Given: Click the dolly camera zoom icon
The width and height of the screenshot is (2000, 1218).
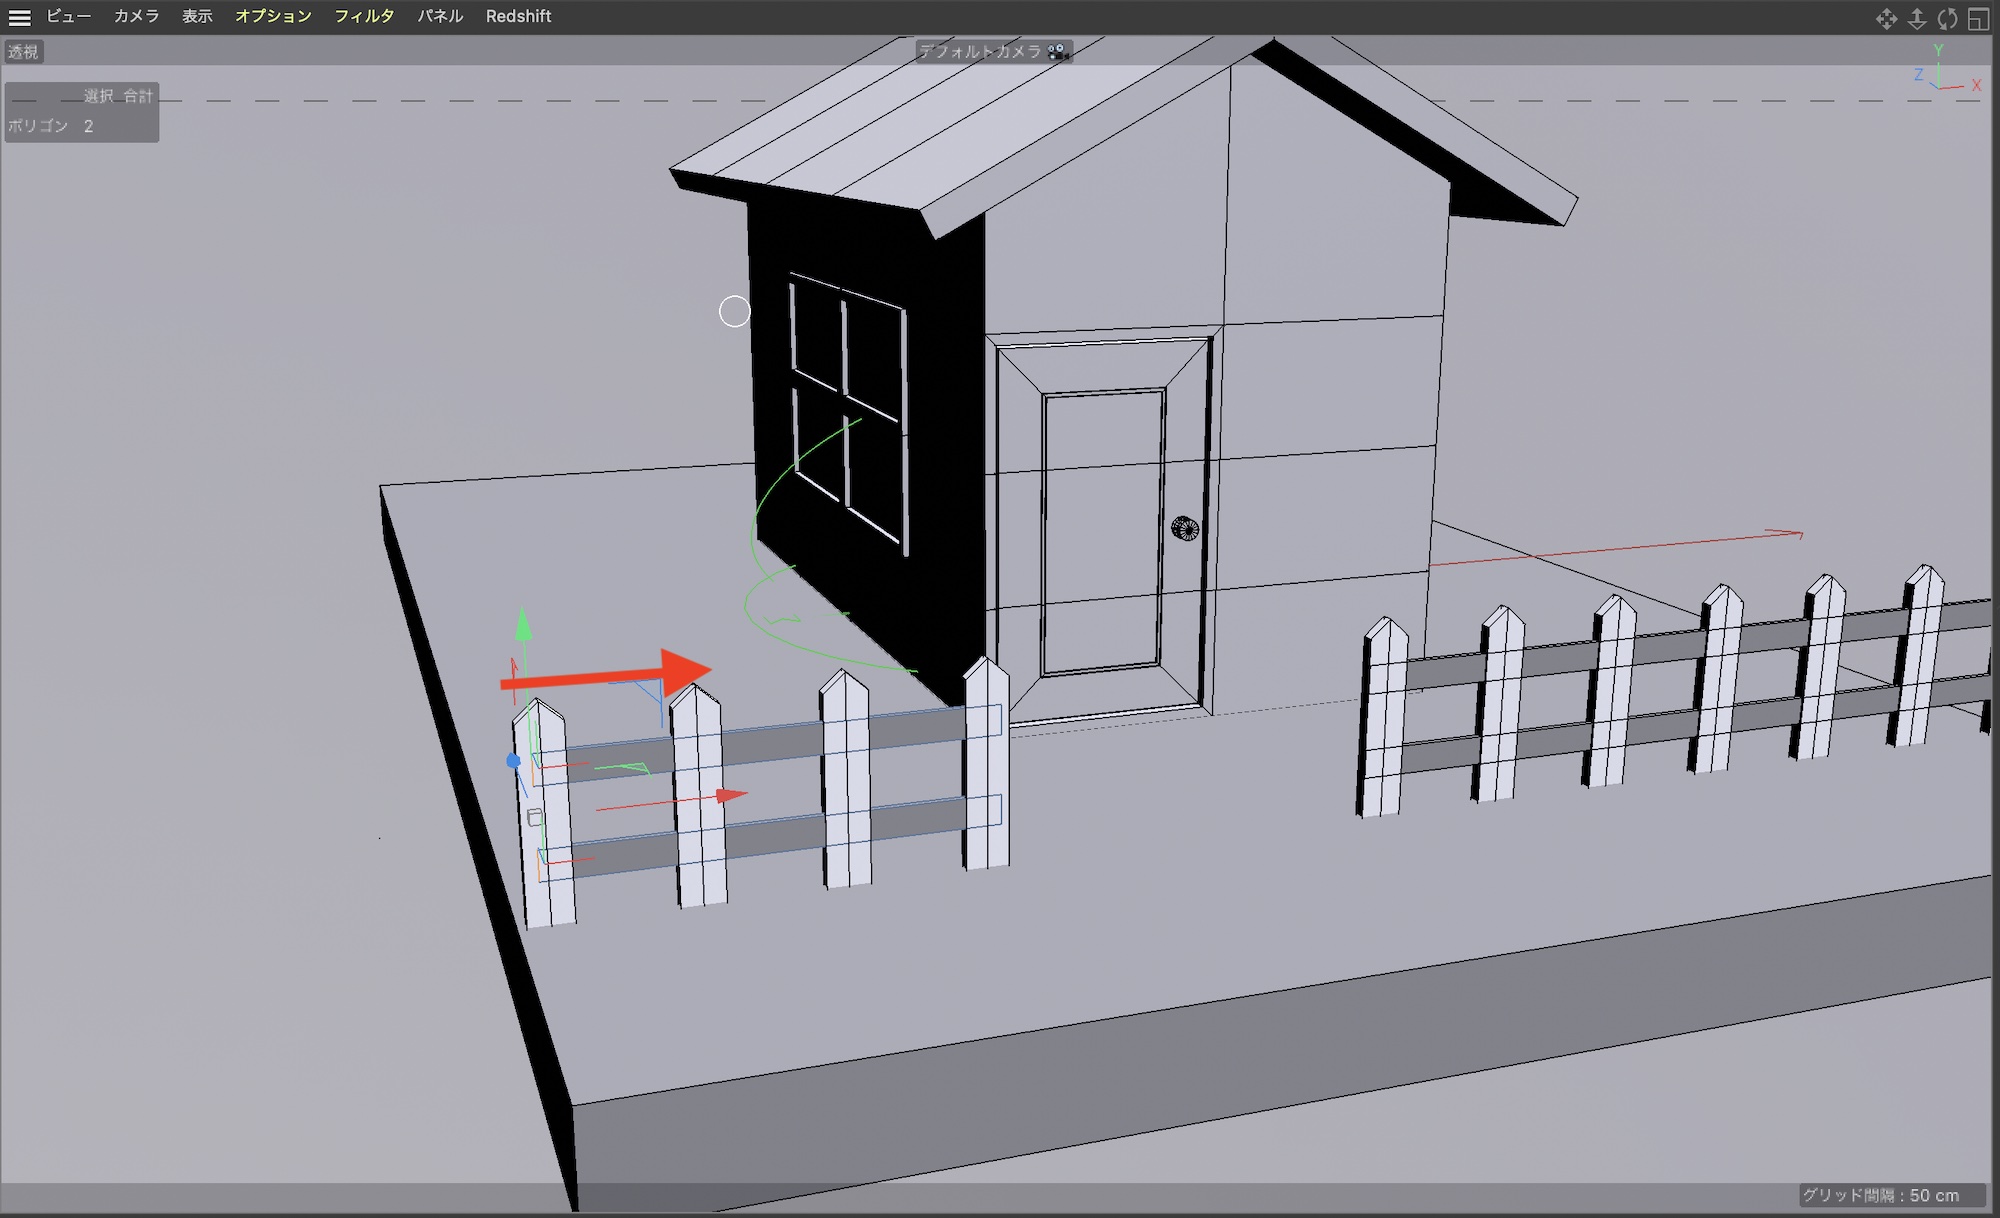Looking at the screenshot, I should 1917,19.
